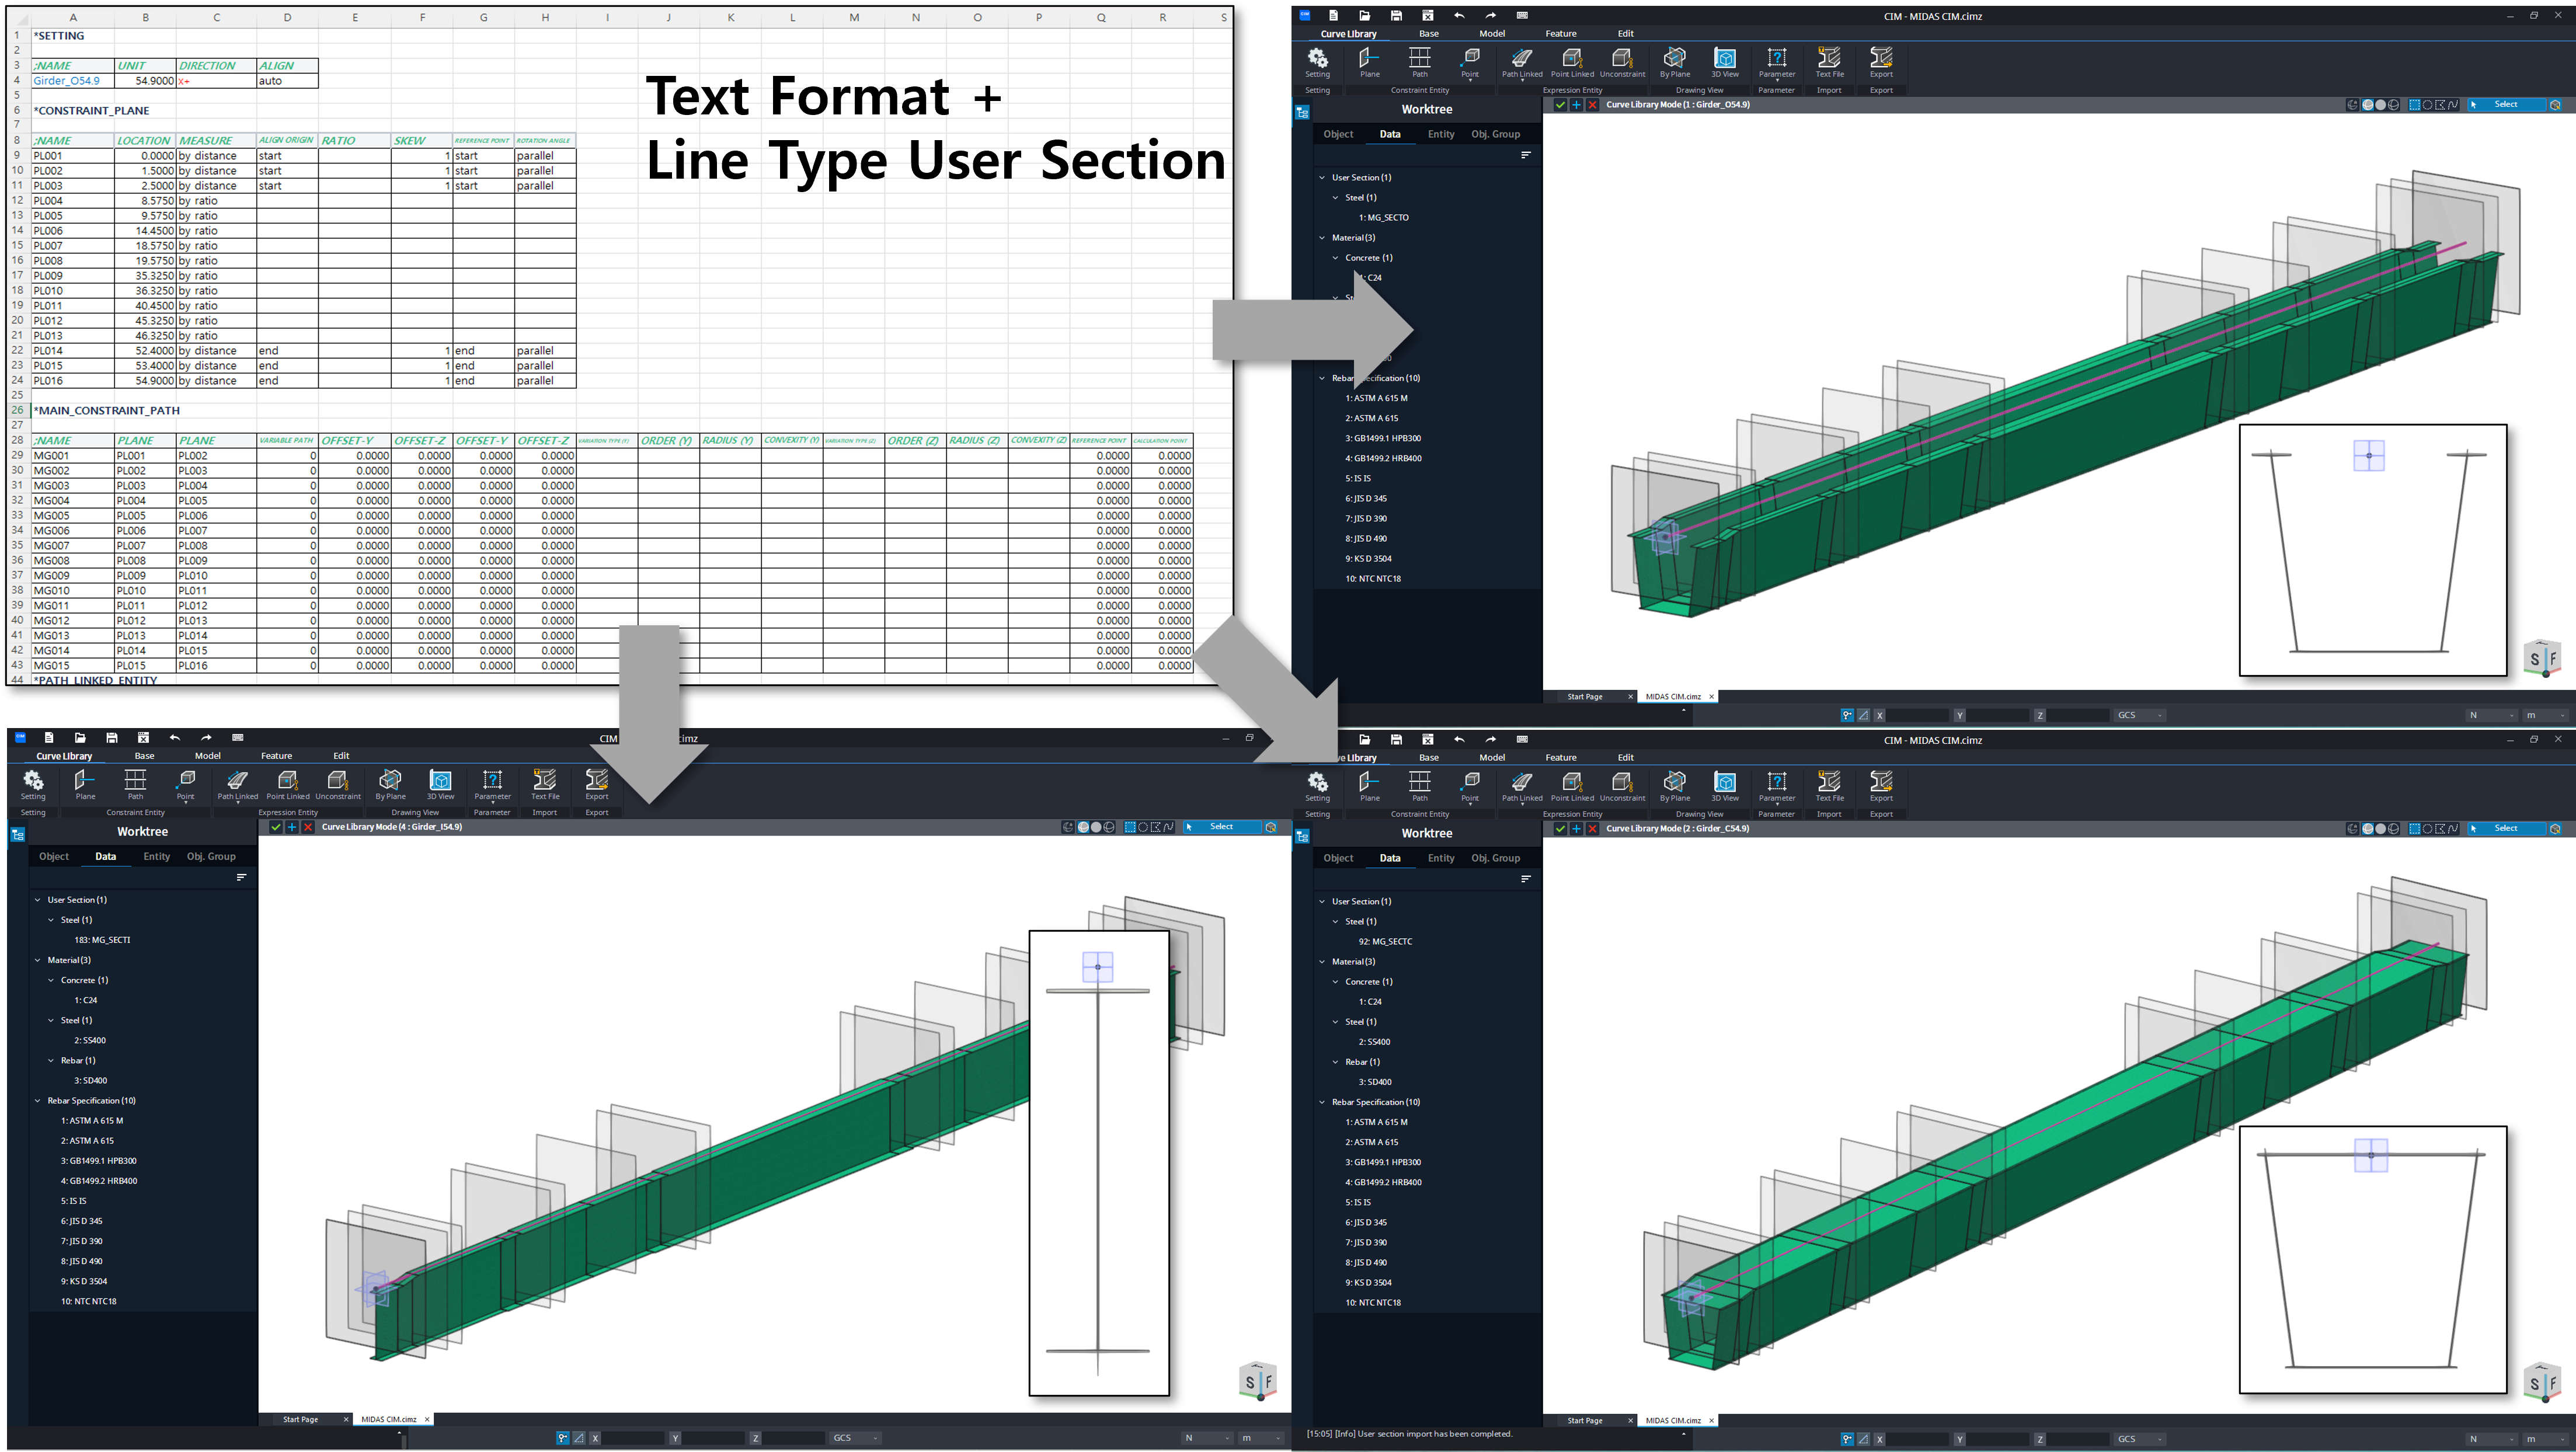Image resolution: width=2576 pixels, height=1452 pixels.
Task: Undo last action in the Girder_O54.9 window
Action: click(1459, 15)
